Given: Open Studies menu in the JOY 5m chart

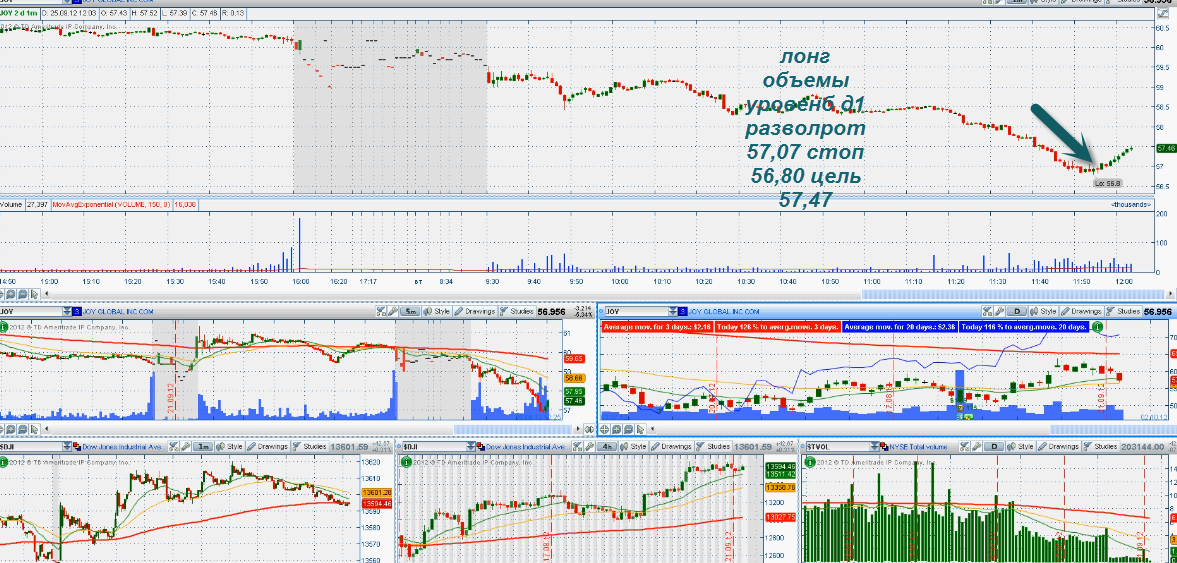Looking at the screenshot, I should [x=516, y=312].
